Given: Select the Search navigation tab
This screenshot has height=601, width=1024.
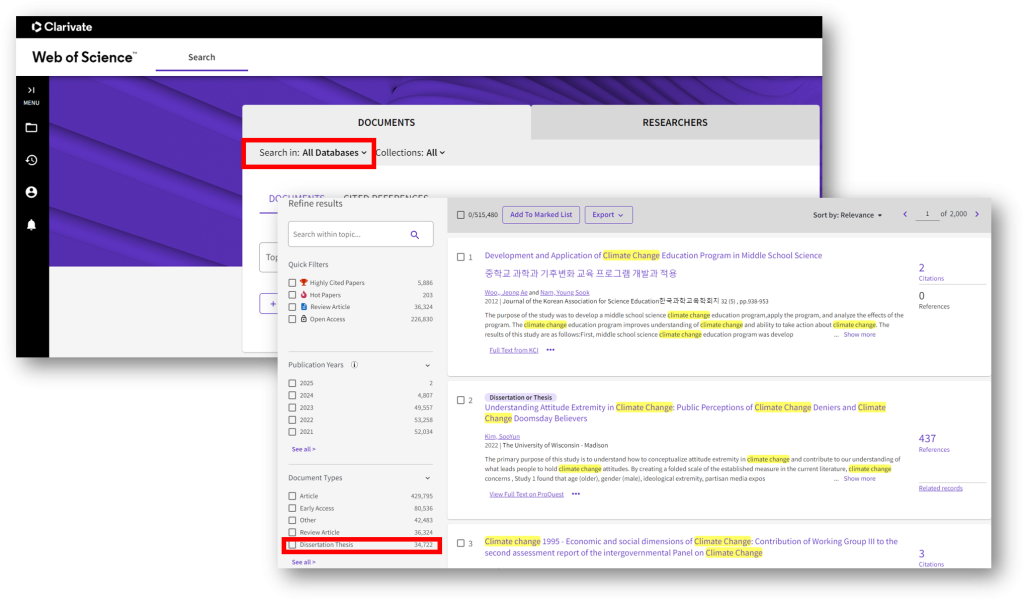Looking at the screenshot, I should (202, 57).
